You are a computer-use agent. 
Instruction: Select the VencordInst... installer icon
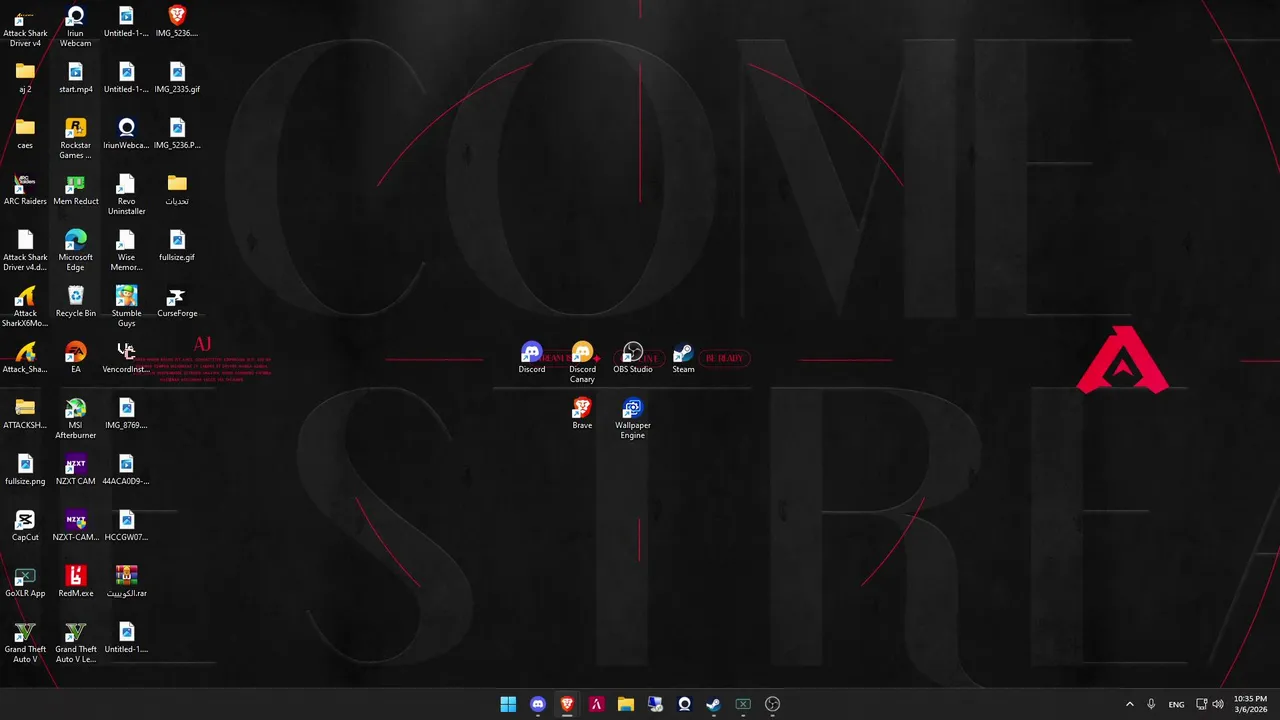[x=126, y=358]
